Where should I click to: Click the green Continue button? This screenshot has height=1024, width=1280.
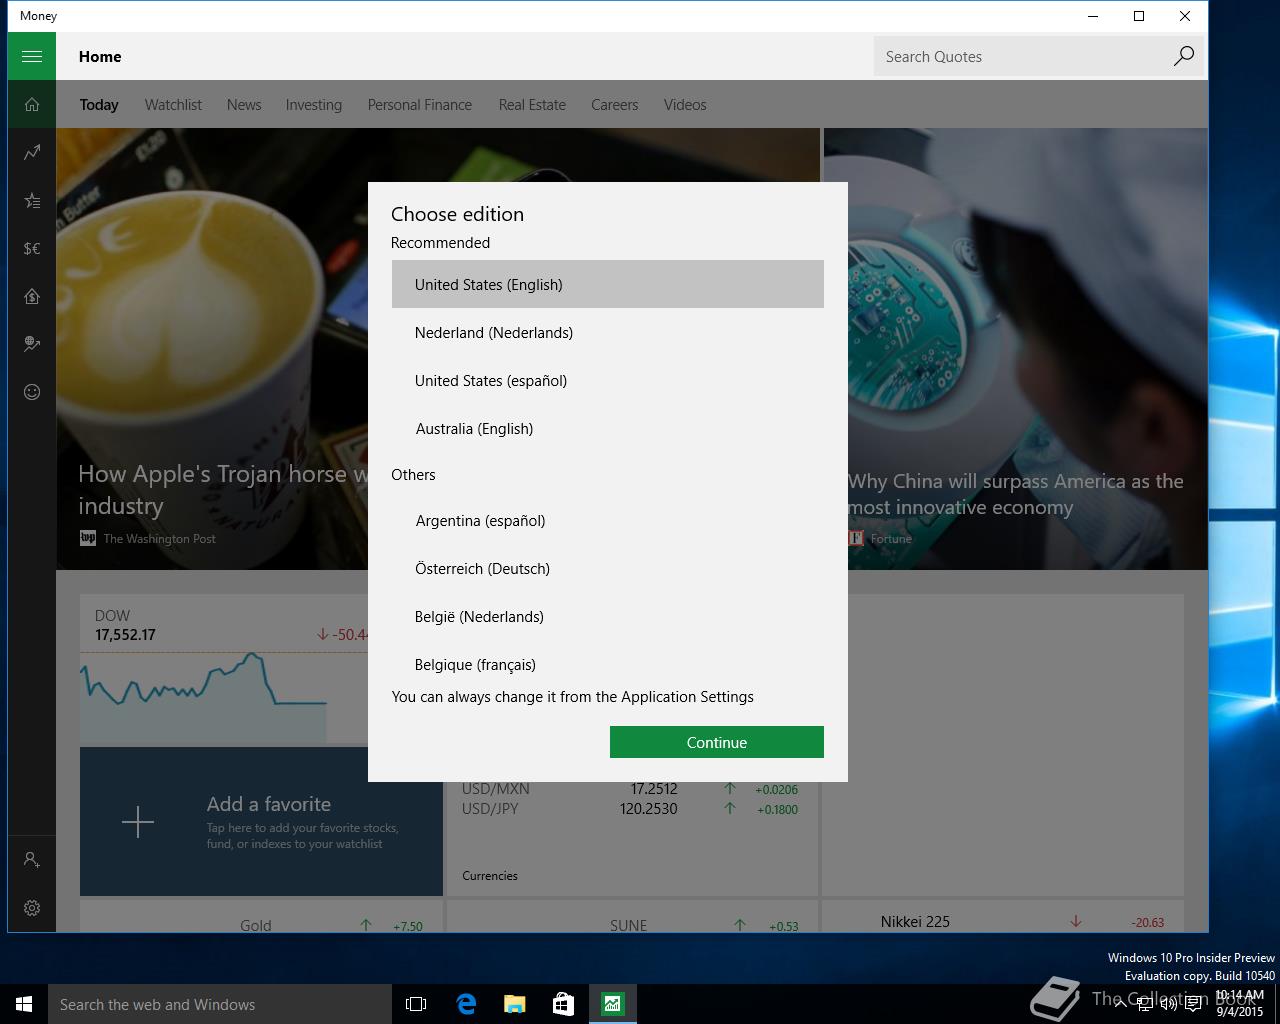coord(717,742)
